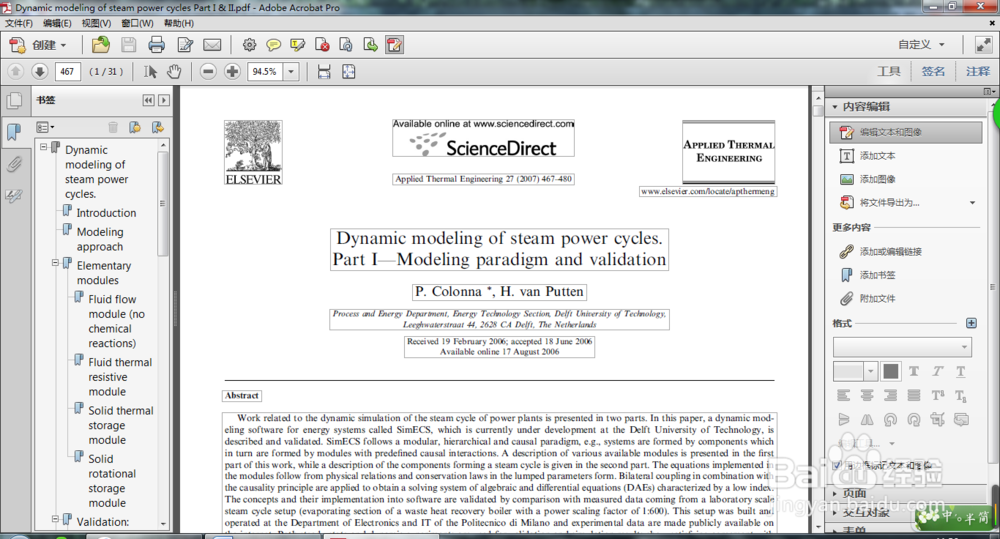The width and height of the screenshot is (1000, 539).
Task: Open the 文件(F) menu
Action: click(x=19, y=23)
